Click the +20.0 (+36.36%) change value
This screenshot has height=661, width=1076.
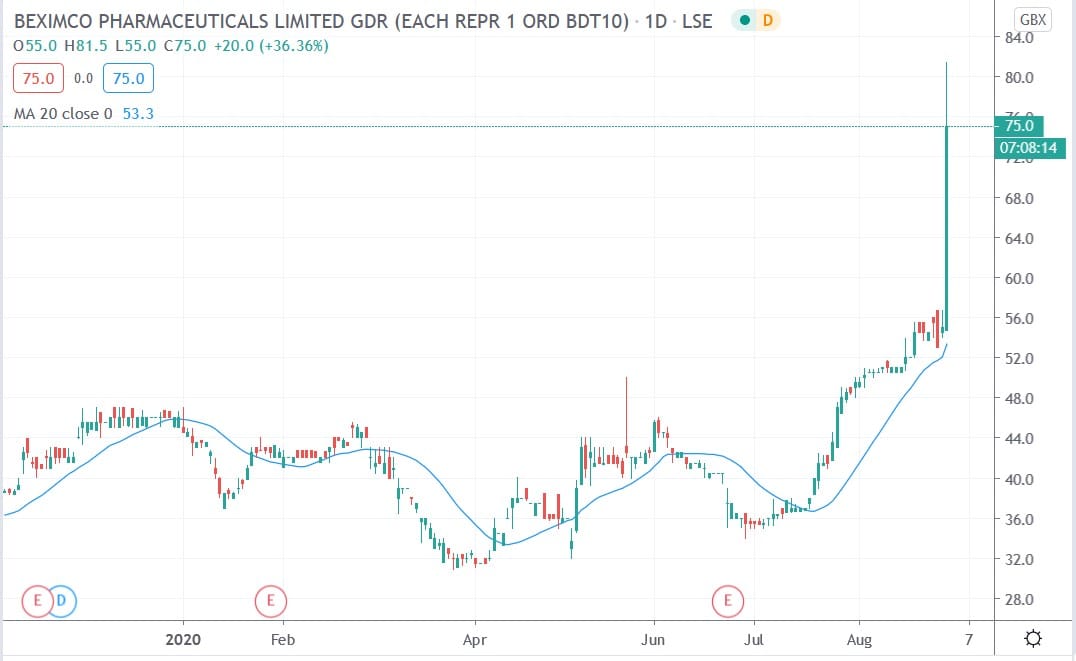[x=271, y=46]
